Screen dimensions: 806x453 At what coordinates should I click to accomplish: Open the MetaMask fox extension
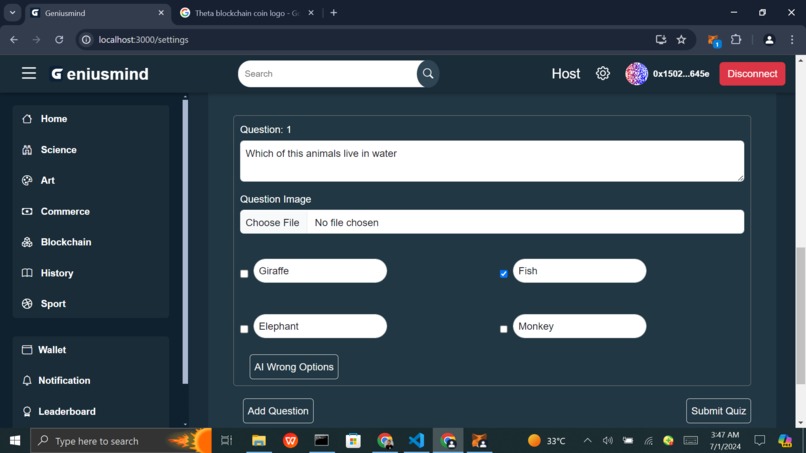[713, 40]
